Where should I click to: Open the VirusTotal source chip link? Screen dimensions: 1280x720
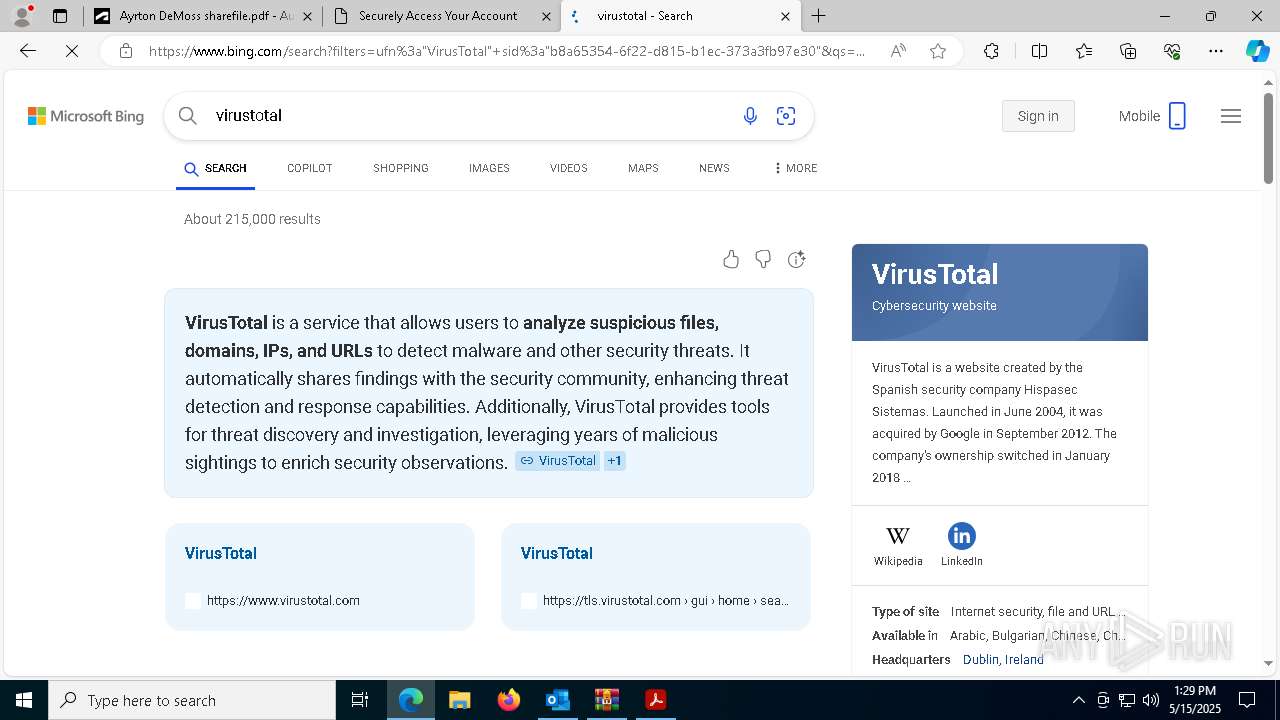click(x=557, y=461)
